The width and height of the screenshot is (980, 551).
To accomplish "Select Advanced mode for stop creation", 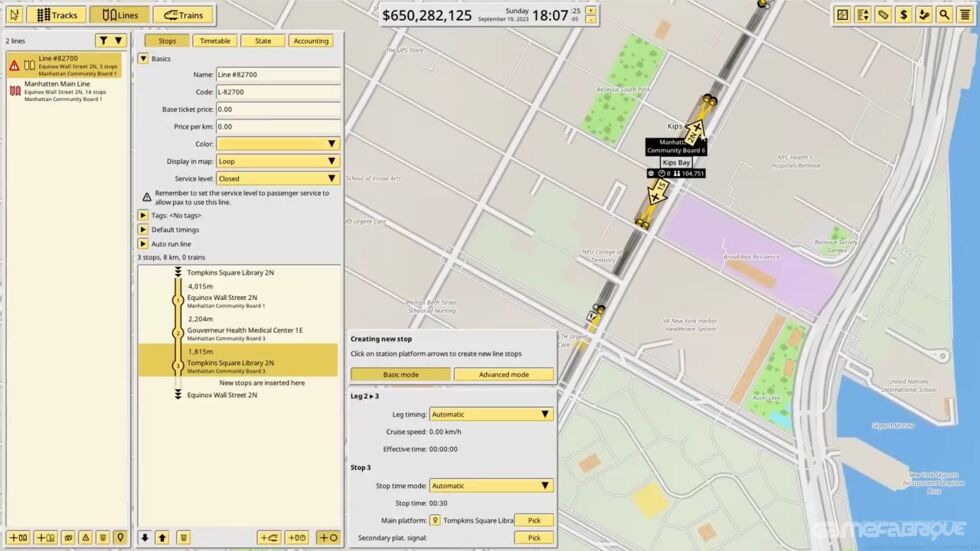I will (504, 374).
